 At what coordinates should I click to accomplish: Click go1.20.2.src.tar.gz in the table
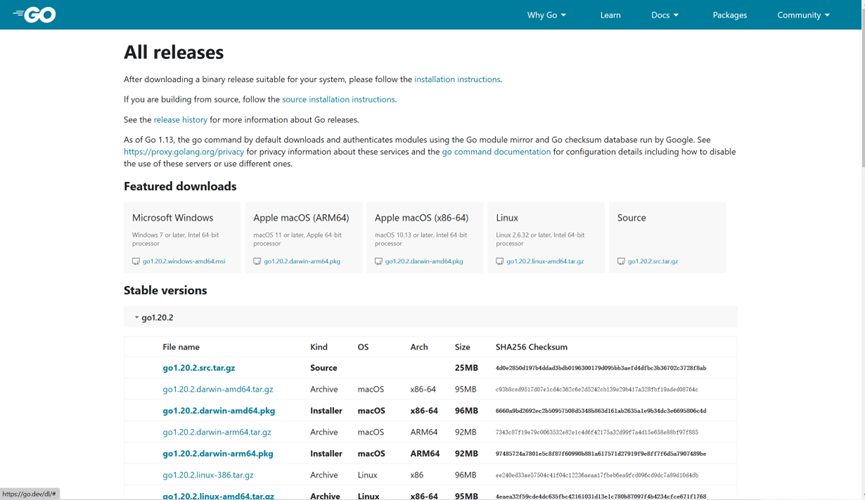point(199,368)
